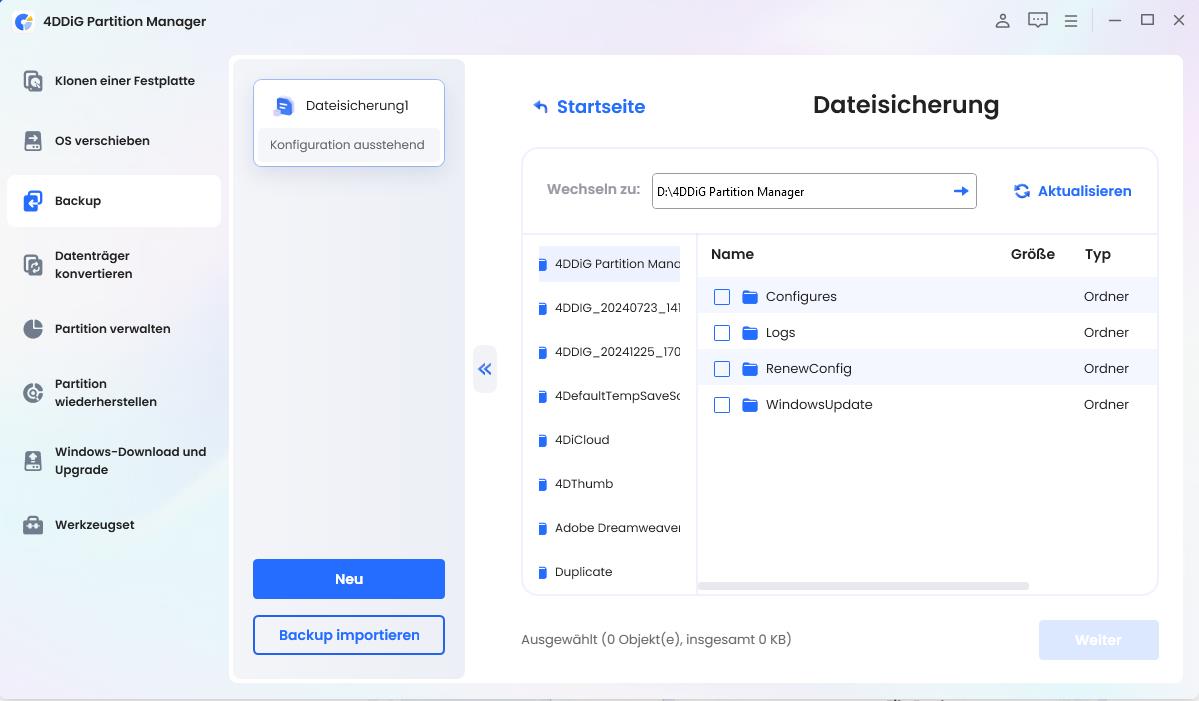Open the Werkzeugset section
The width and height of the screenshot is (1199, 701).
(x=95, y=524)
